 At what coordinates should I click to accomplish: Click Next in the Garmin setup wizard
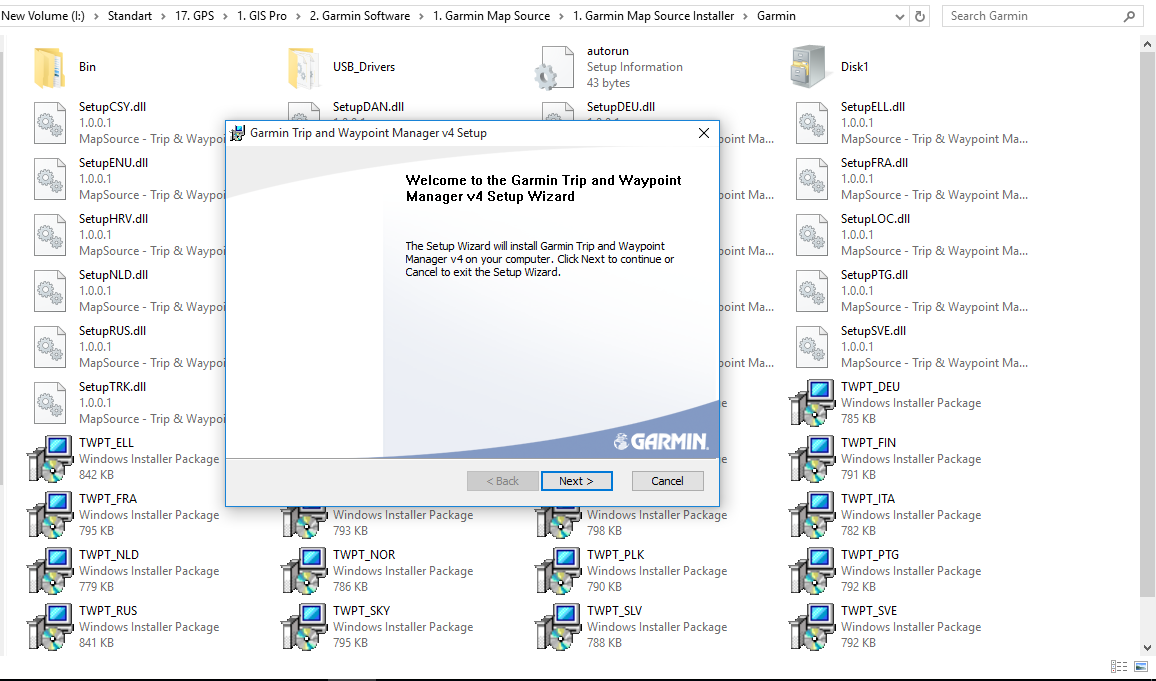click(x=577, y=481)
